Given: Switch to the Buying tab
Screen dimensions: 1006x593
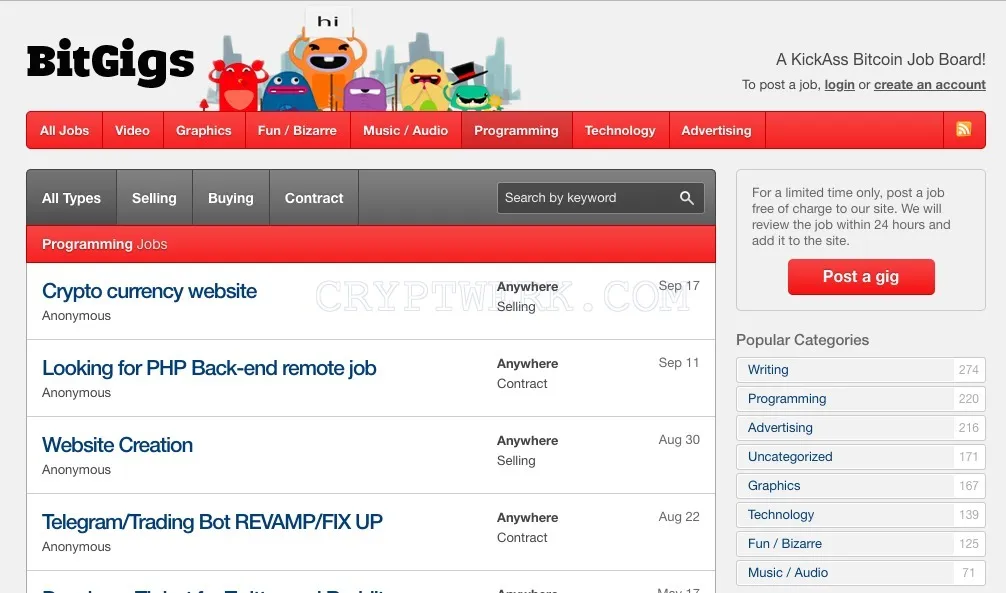Looking at the screenshot, I should click(x=231, y=198).
